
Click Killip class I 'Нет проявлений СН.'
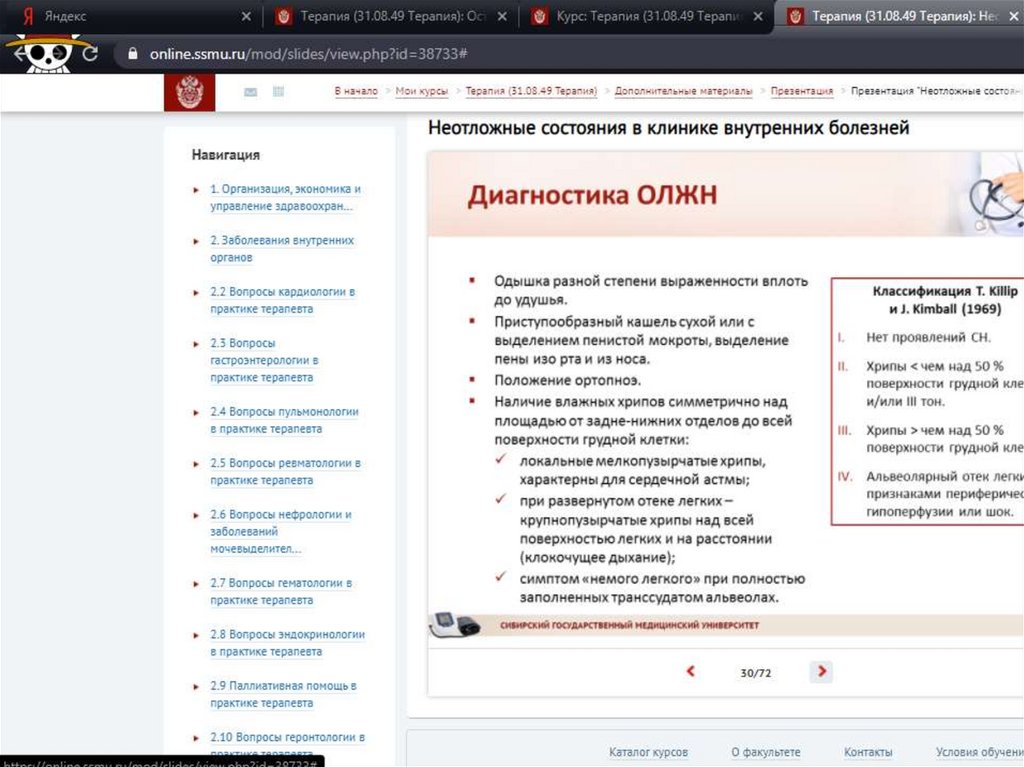928,337
